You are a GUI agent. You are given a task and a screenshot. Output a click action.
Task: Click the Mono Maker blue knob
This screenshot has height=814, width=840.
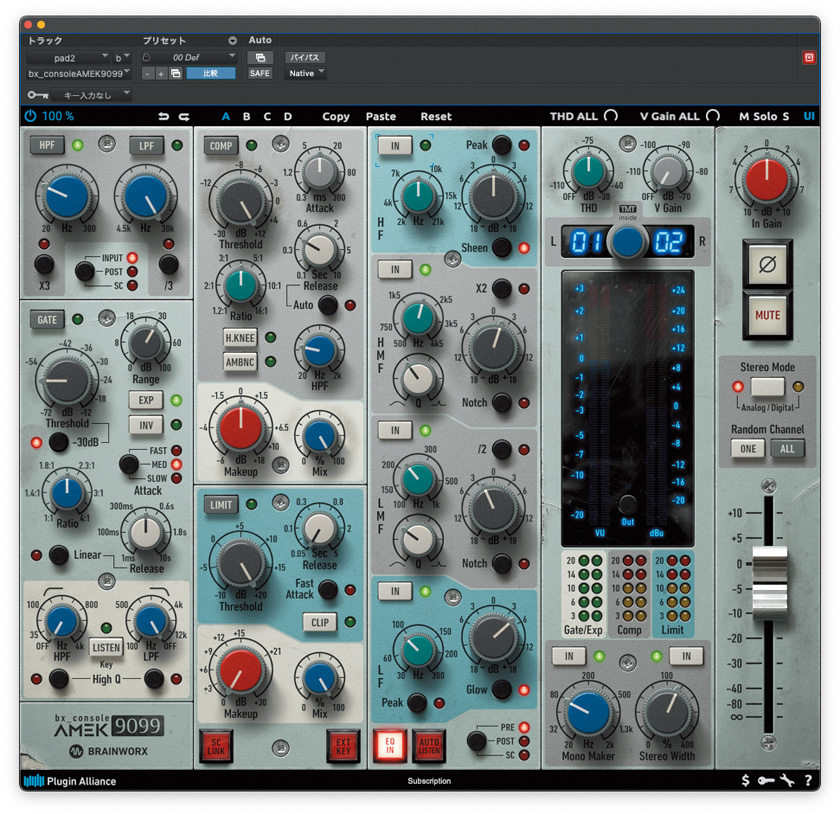tap(588, 712)
